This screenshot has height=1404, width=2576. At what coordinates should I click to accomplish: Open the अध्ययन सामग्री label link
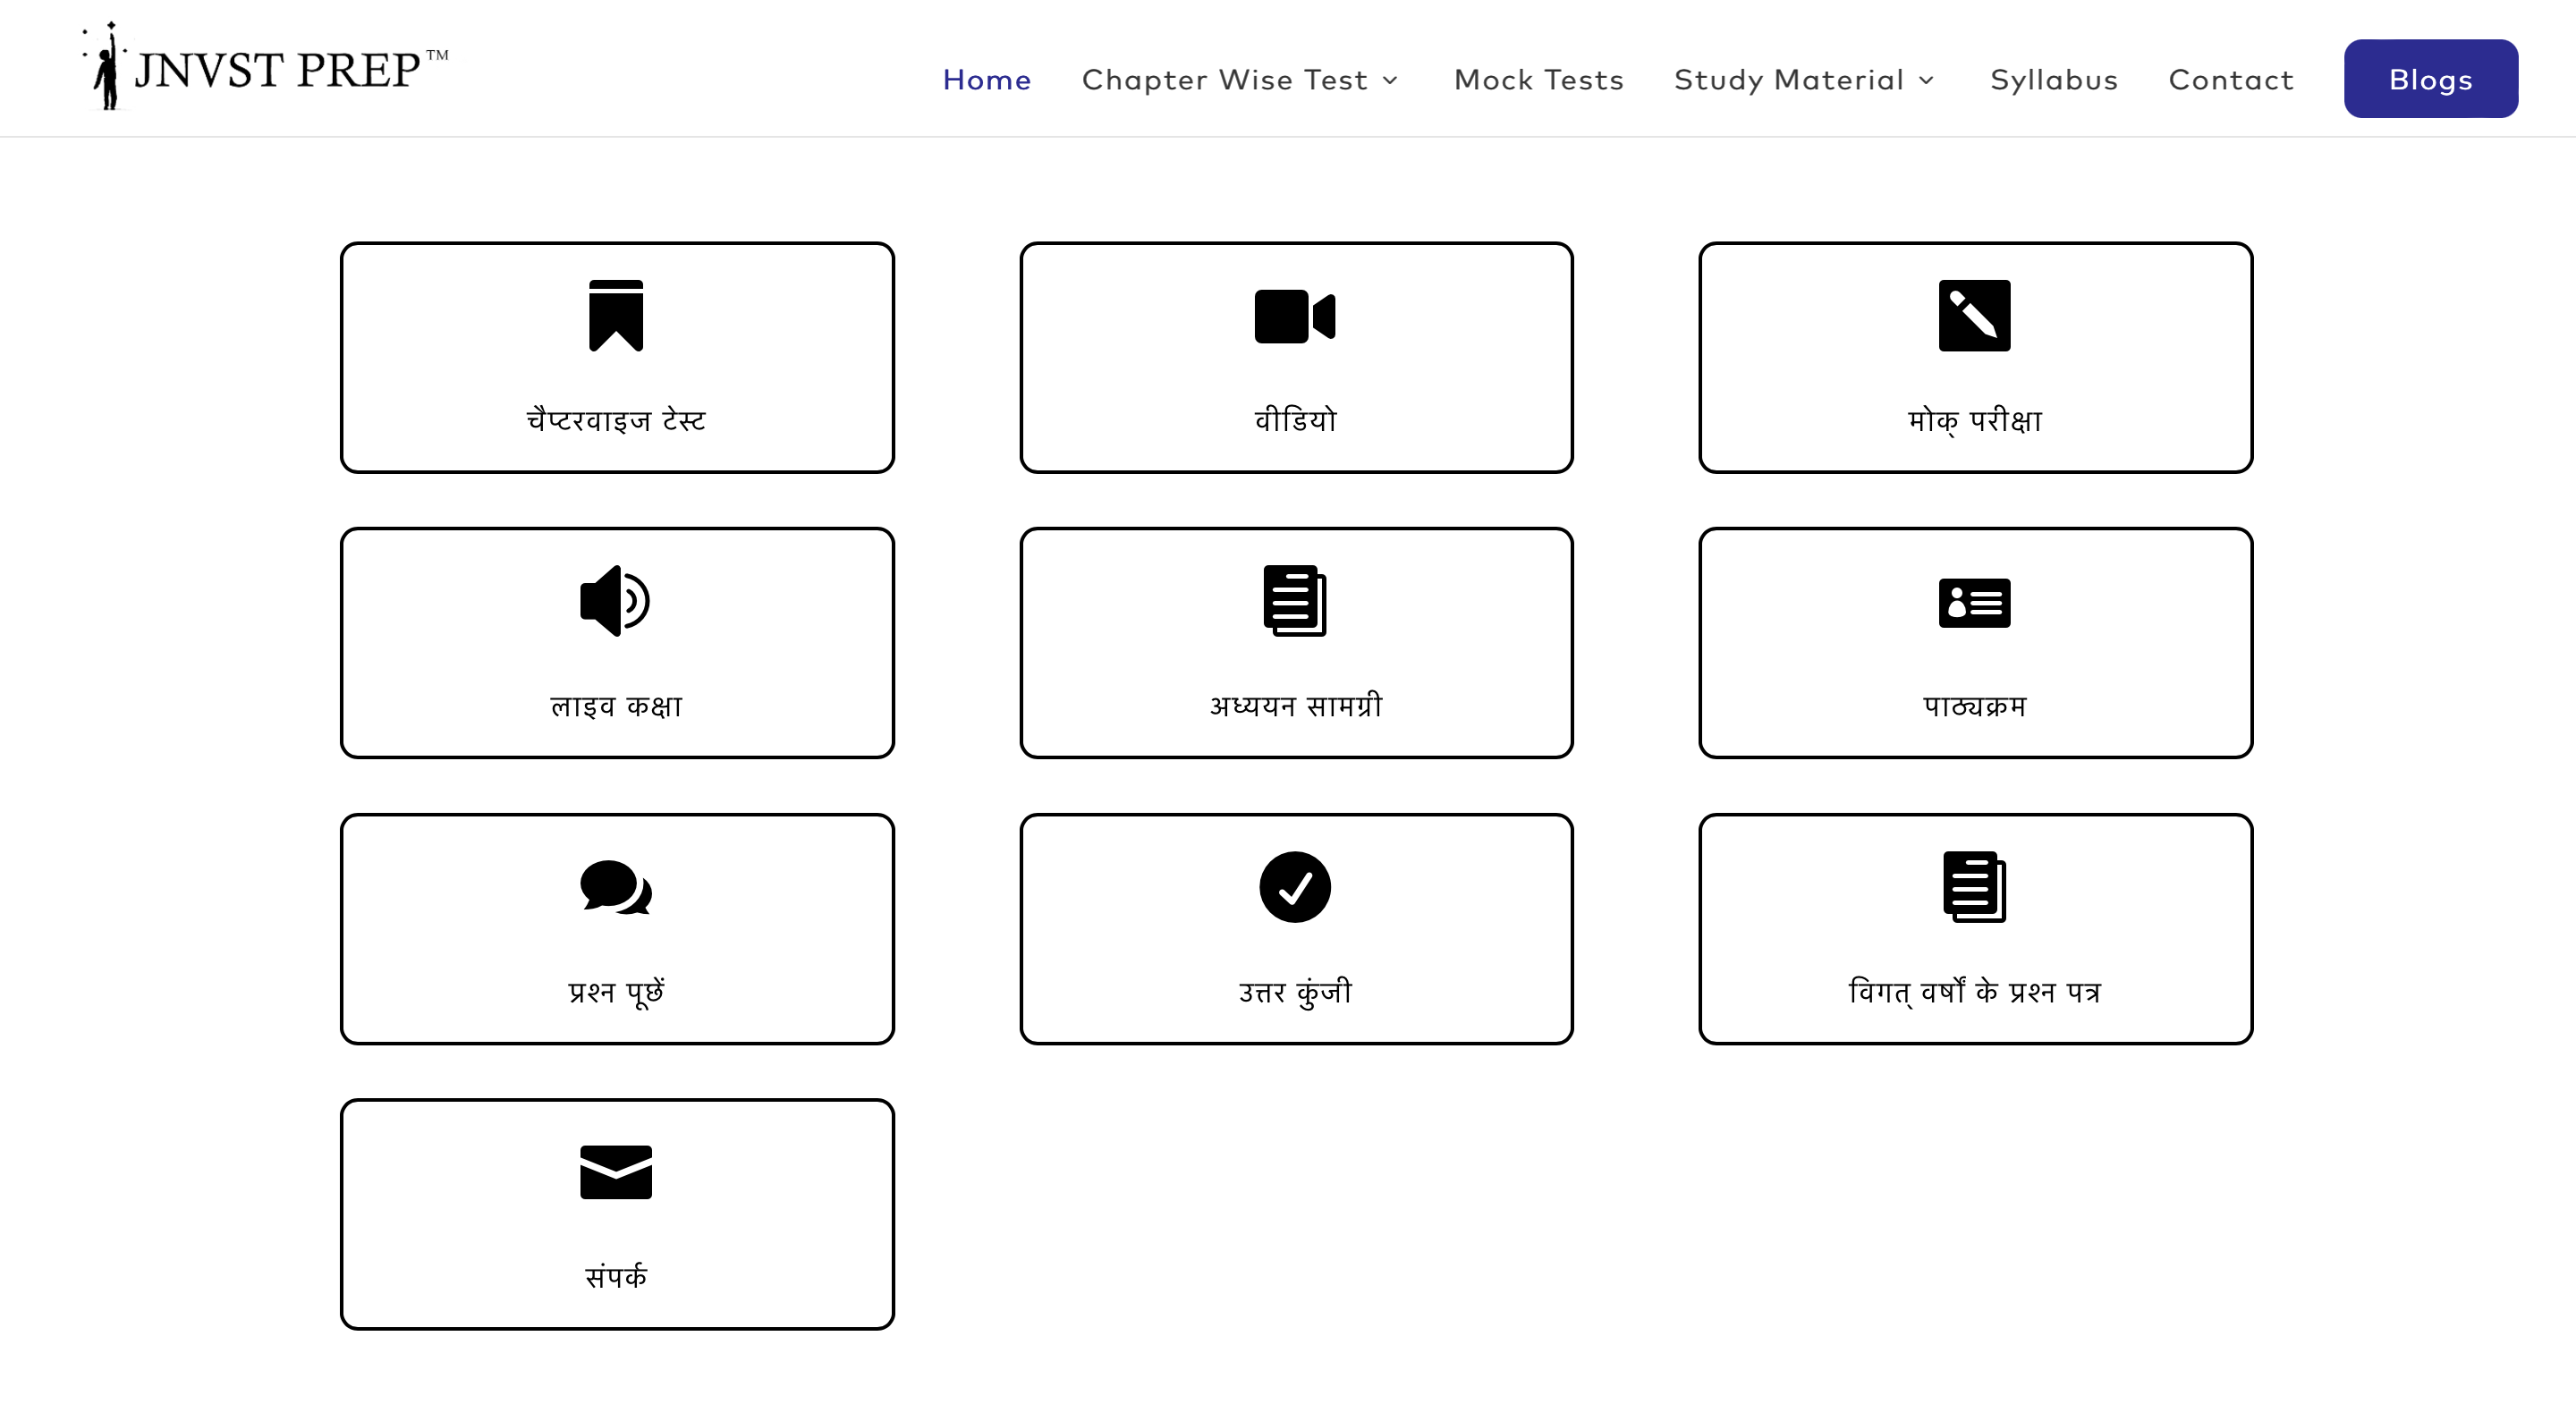[x=1296, y=706]
